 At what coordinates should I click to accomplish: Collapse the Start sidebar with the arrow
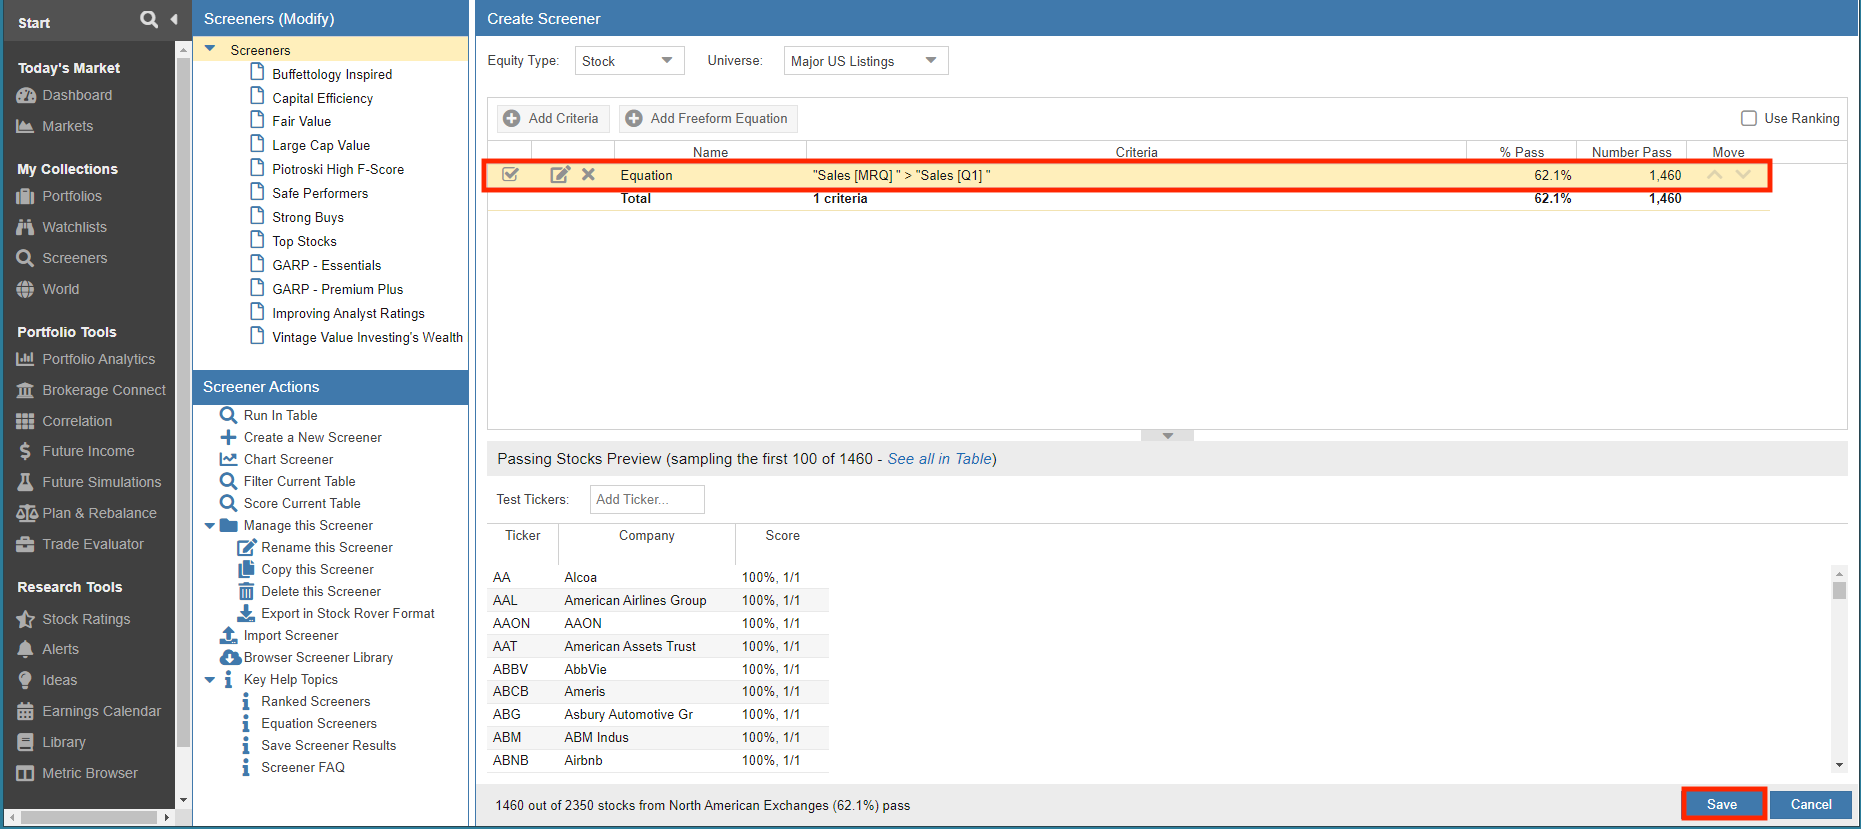tap(174, 19)
